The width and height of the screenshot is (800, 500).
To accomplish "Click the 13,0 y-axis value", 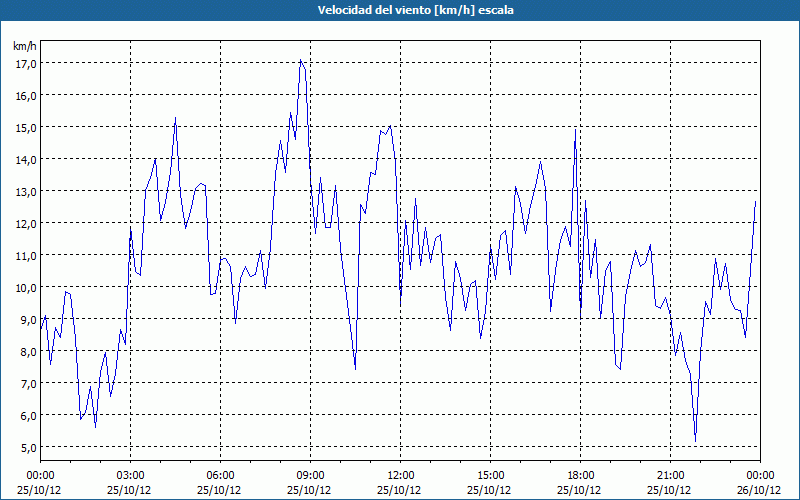I will click(x=26, y=191).
